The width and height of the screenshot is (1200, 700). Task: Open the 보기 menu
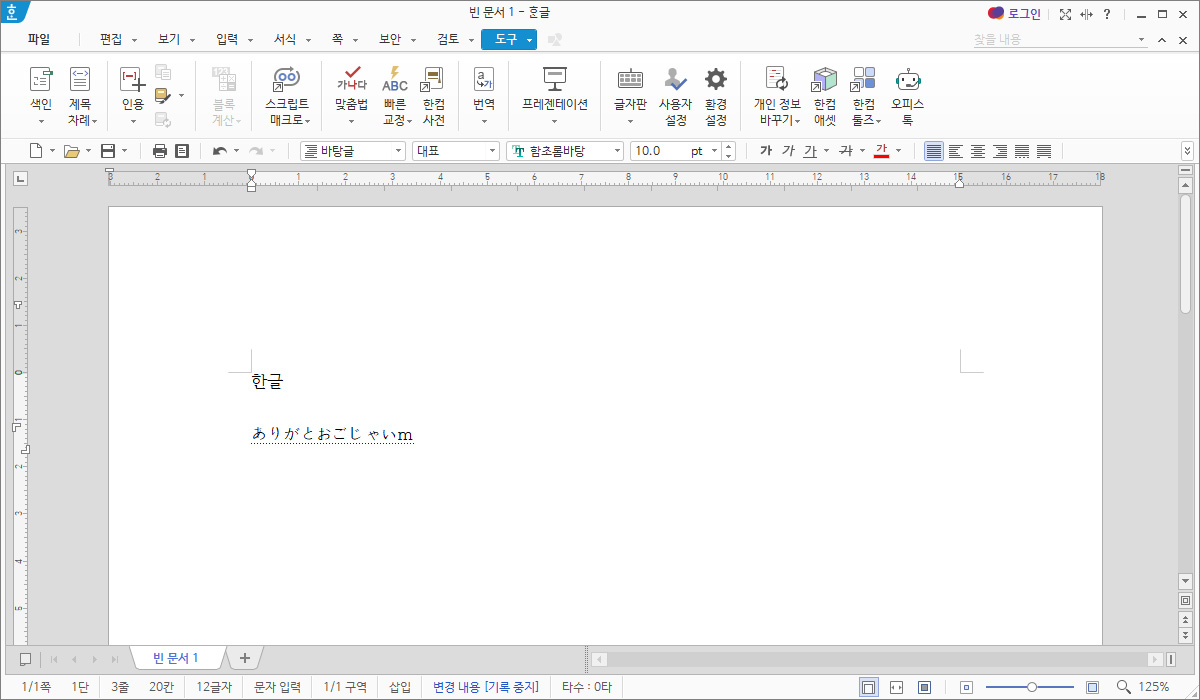point(169,40)
